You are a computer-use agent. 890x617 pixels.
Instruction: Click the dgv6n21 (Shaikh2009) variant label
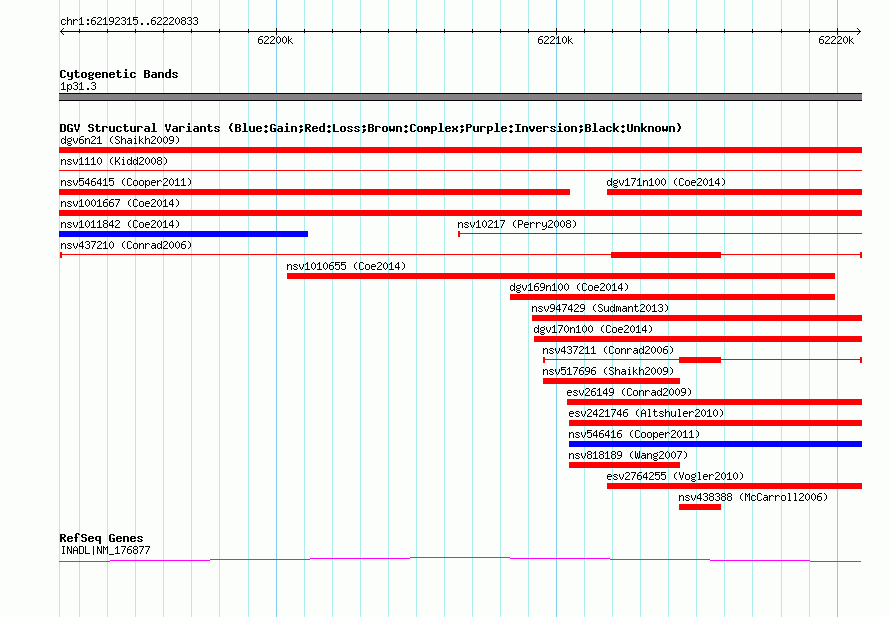(120, 140)
